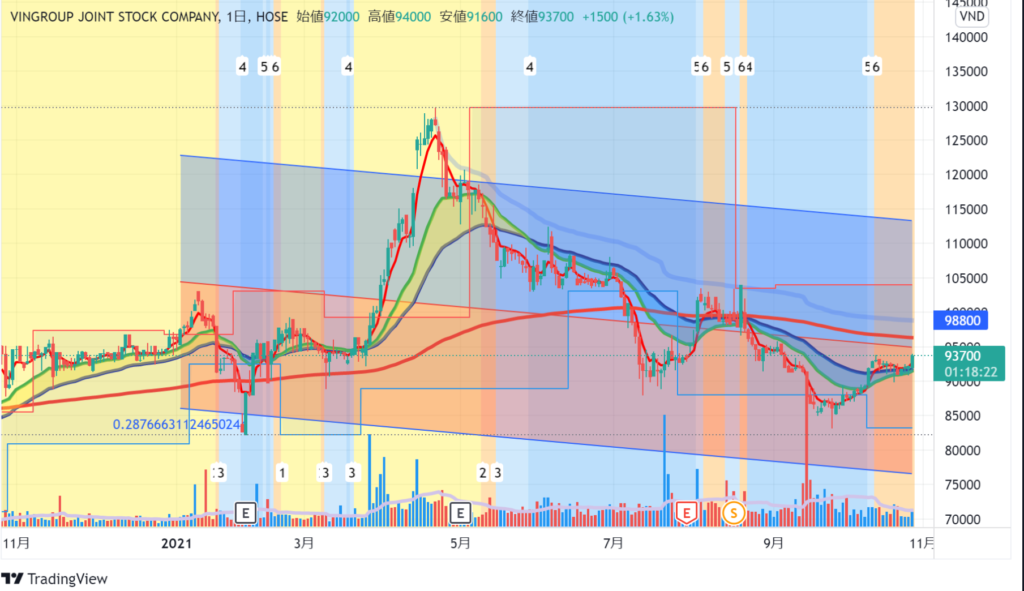
Task: Click the 01:18:22 bar countdown timer
Action: click(969, 372)
